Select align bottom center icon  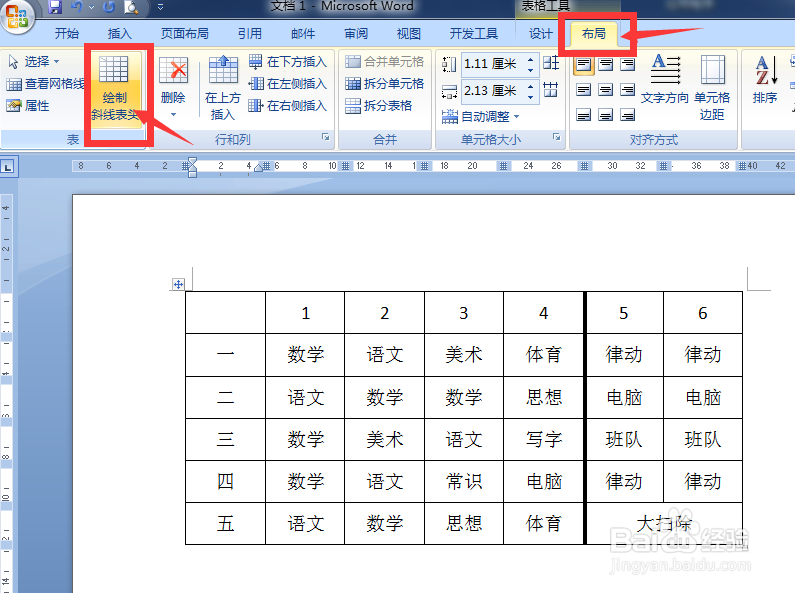pyautogui.click(x=605, y=115)
